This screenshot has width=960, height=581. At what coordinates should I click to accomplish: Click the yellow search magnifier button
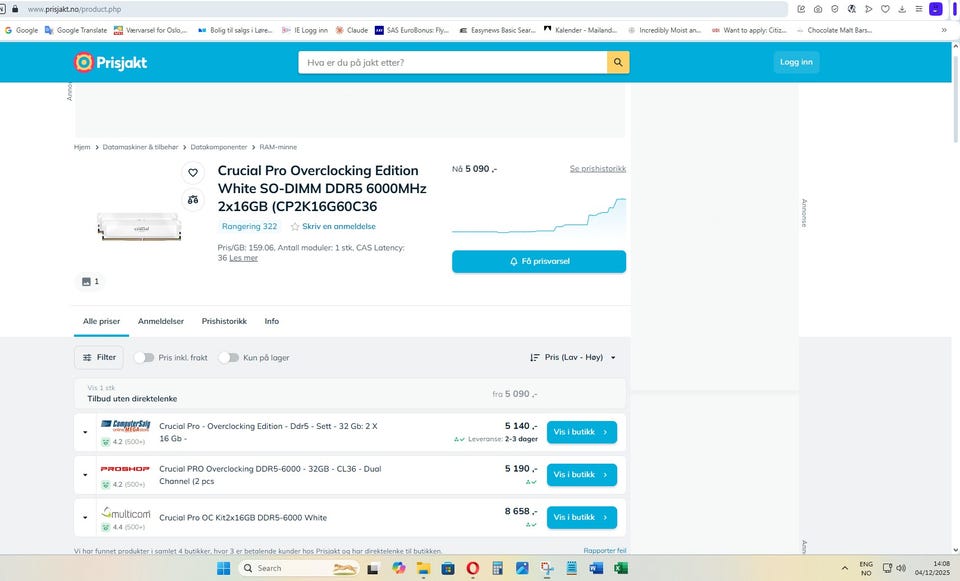coord(618,62)
